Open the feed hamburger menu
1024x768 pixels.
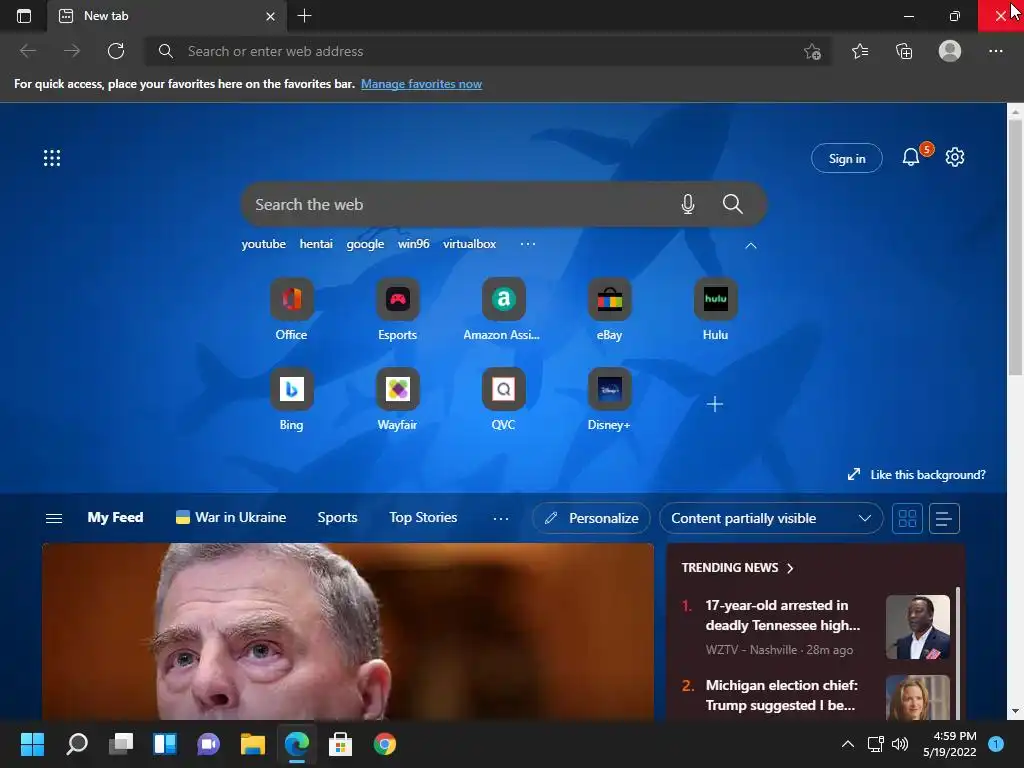tap(54, 519)
